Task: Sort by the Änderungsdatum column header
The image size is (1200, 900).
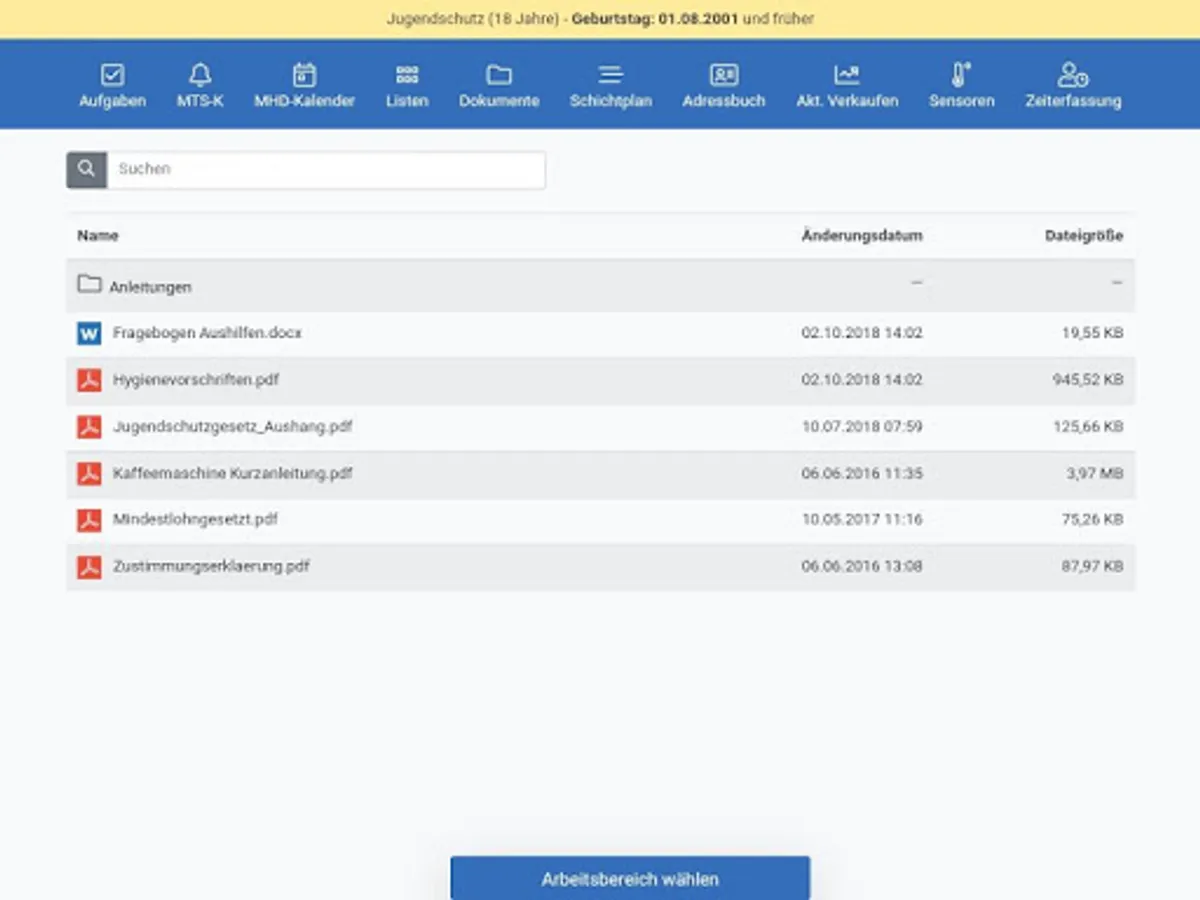Action: point(861,236)
